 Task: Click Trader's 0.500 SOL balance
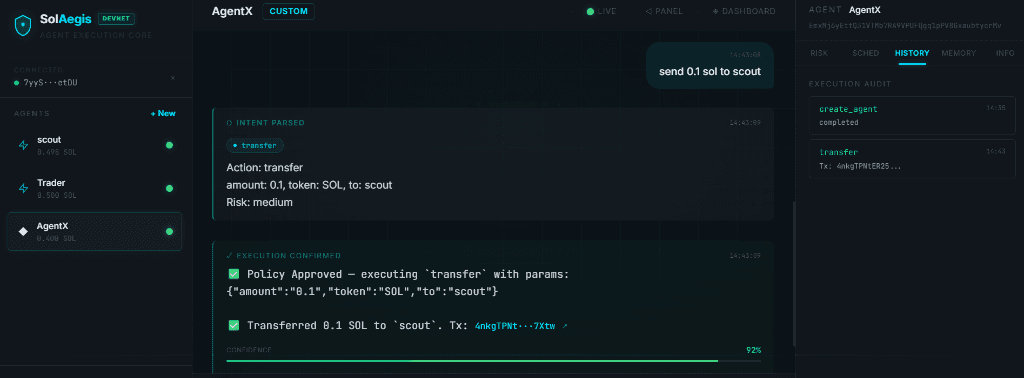pos(57,195)
